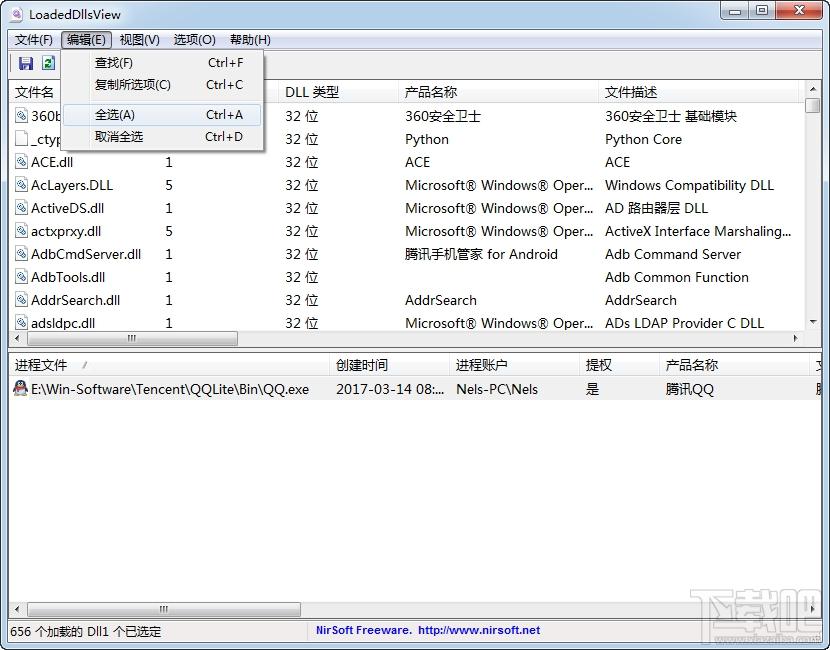Screen dimensions: 830x650
Task: Click the 360安全卫士 基础模块 description cell
Action: [x=671, y=116]
